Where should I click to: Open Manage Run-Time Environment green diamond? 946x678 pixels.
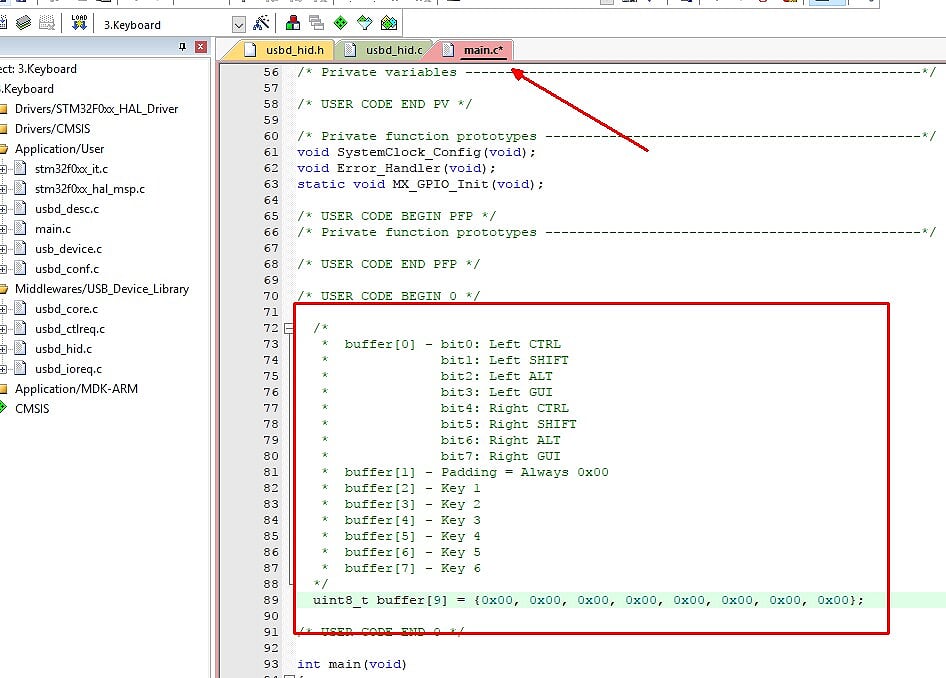[x=341, y=23]
